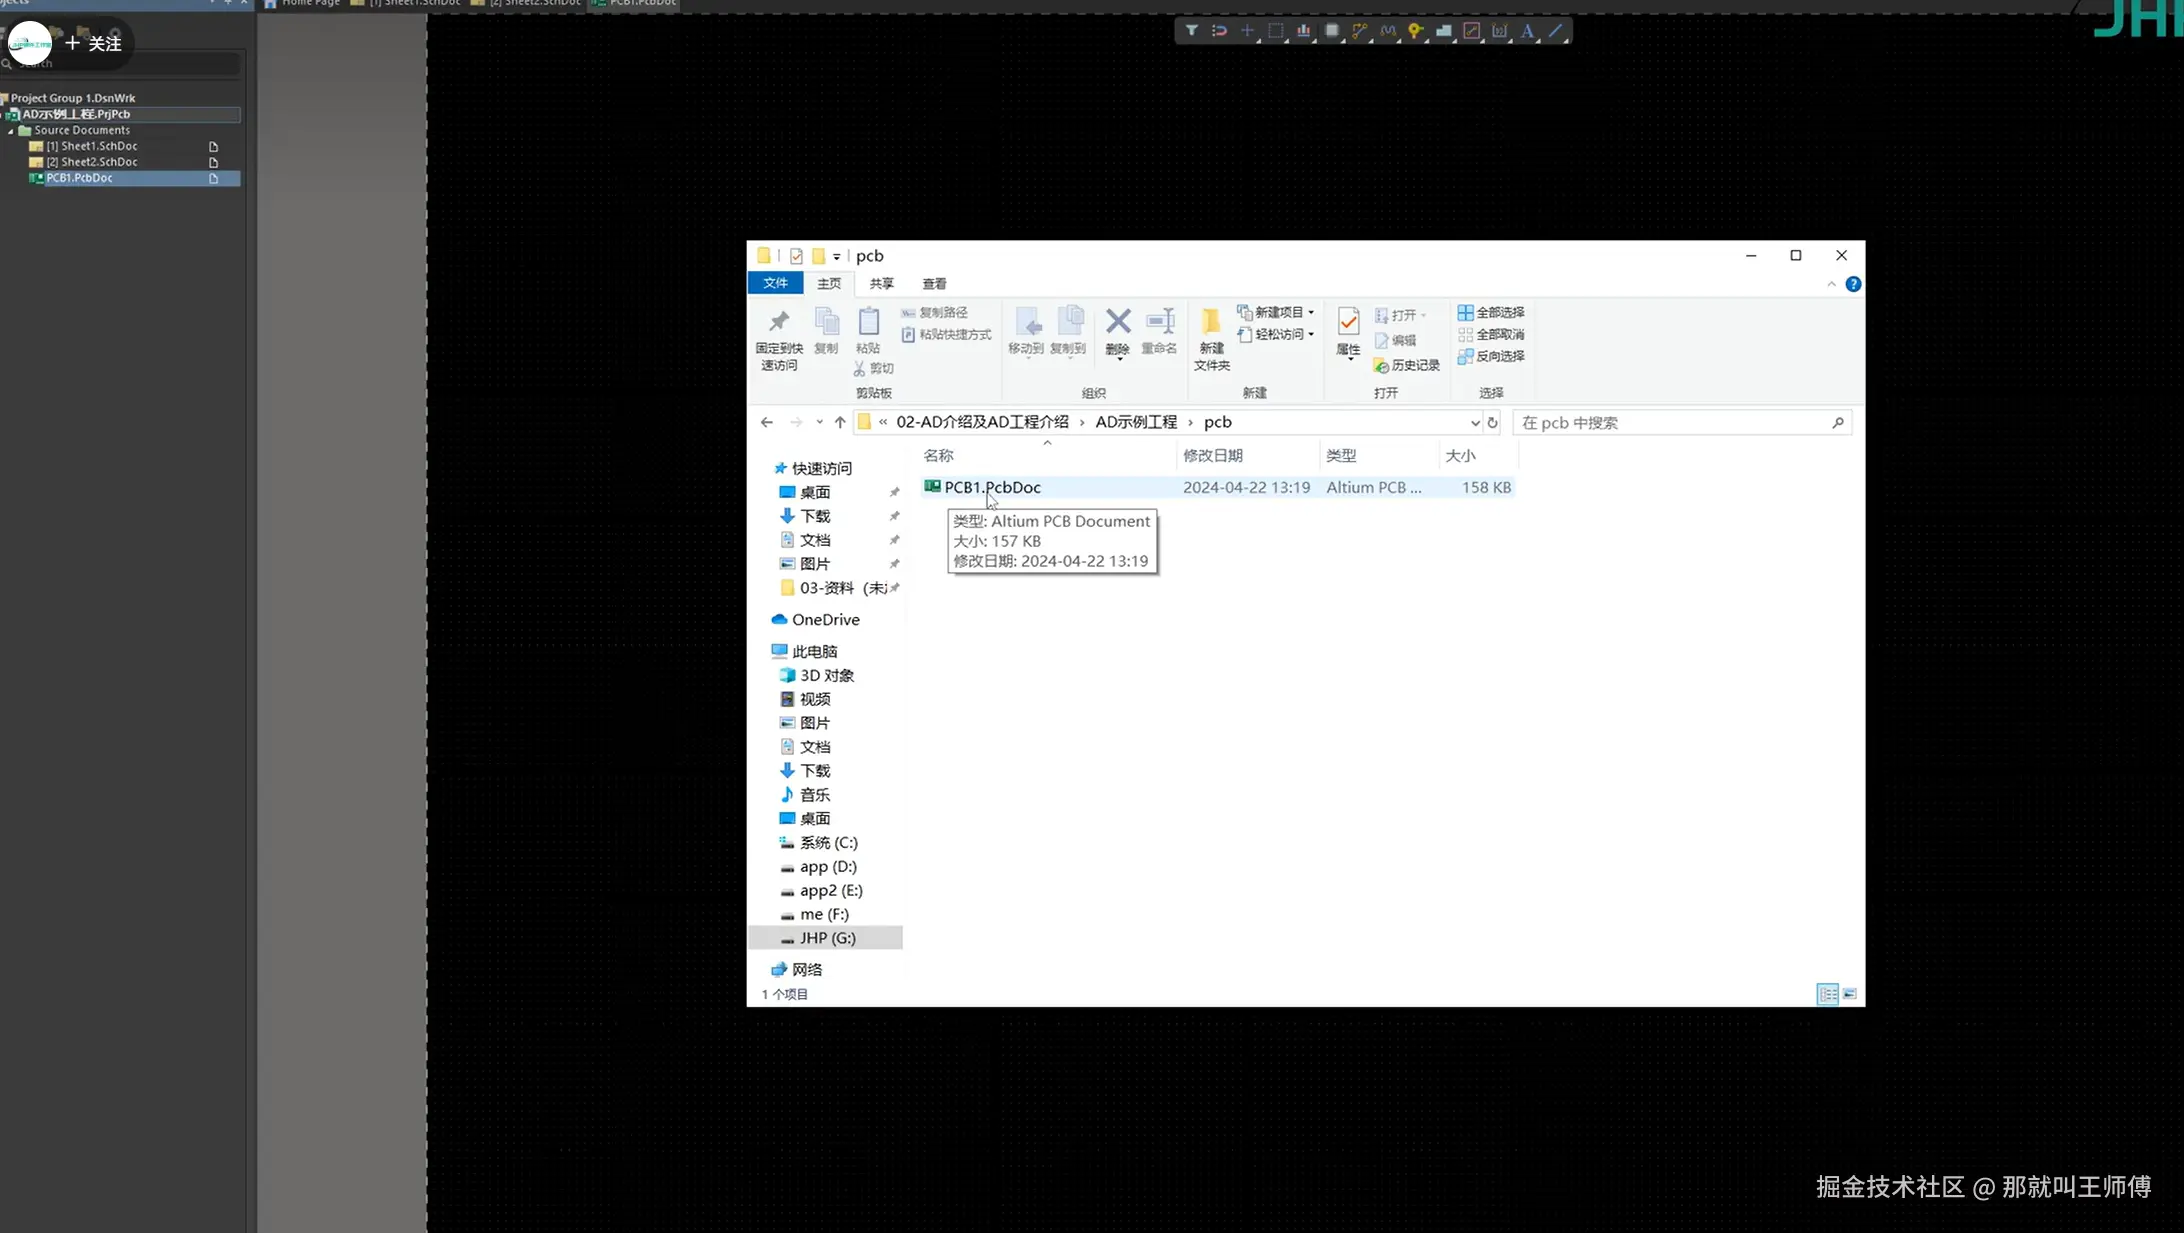Image resolution: width=2184 pixels, height=1233 pixels.
Task: Switch to large icons view button
Action: click(x=1850, y=994)
